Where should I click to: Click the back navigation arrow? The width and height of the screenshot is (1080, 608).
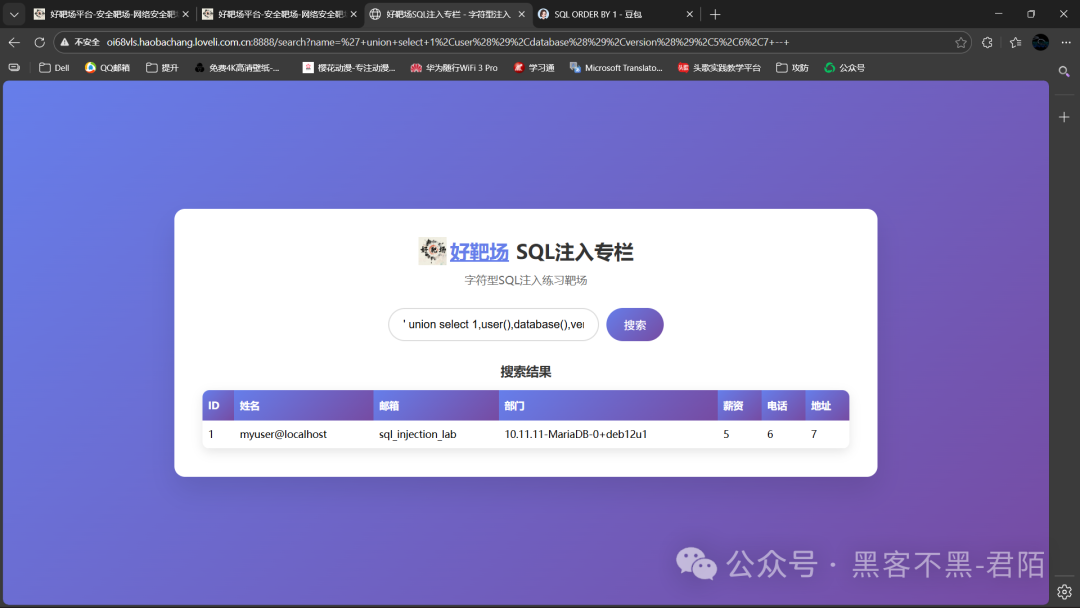(13, 43)
